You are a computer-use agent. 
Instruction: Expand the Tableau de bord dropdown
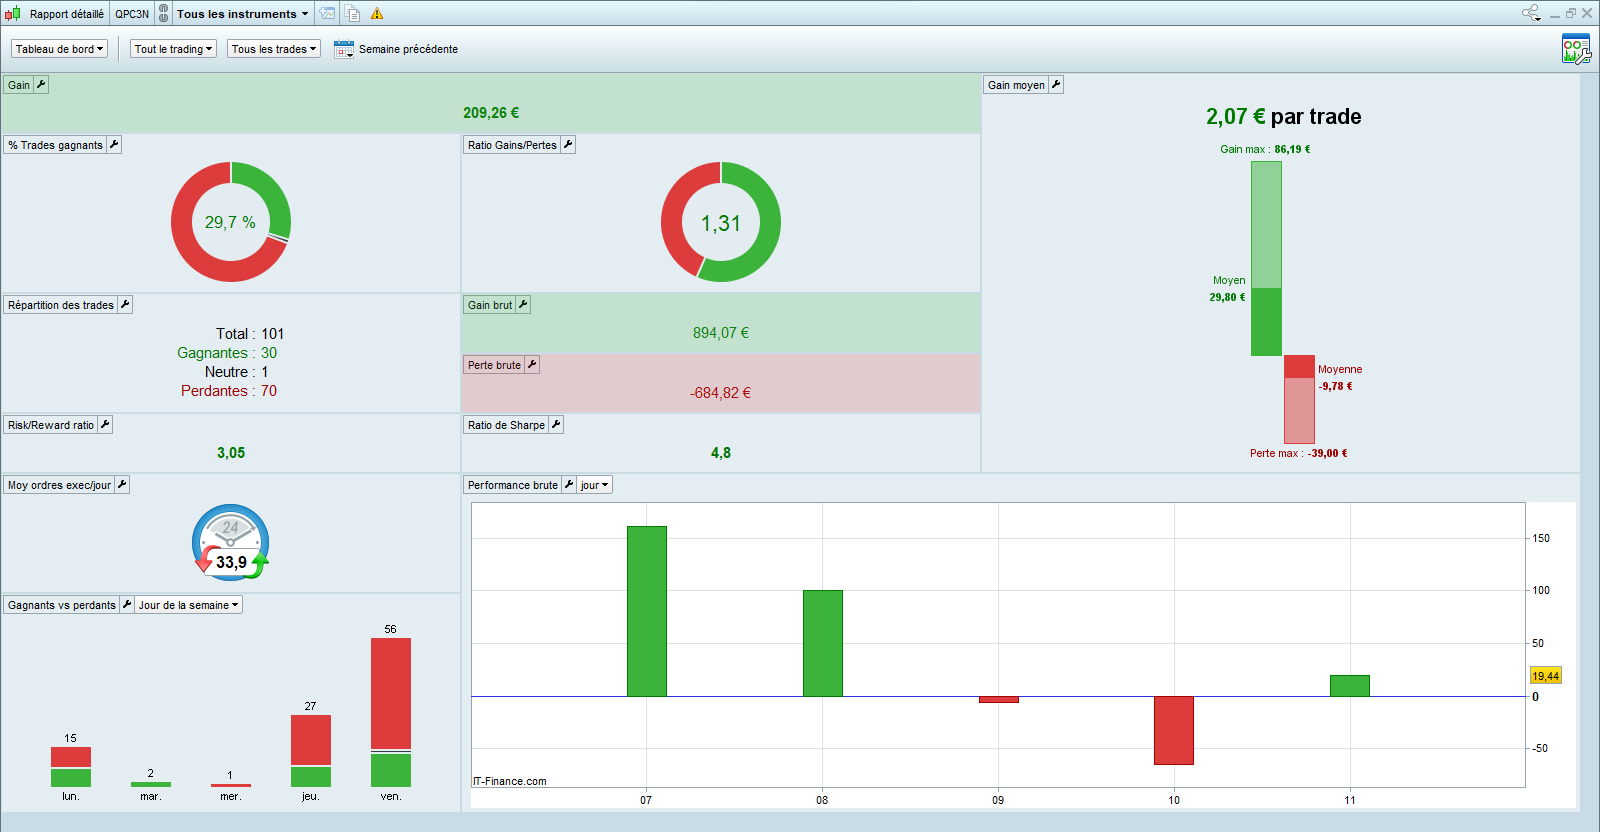59,49
